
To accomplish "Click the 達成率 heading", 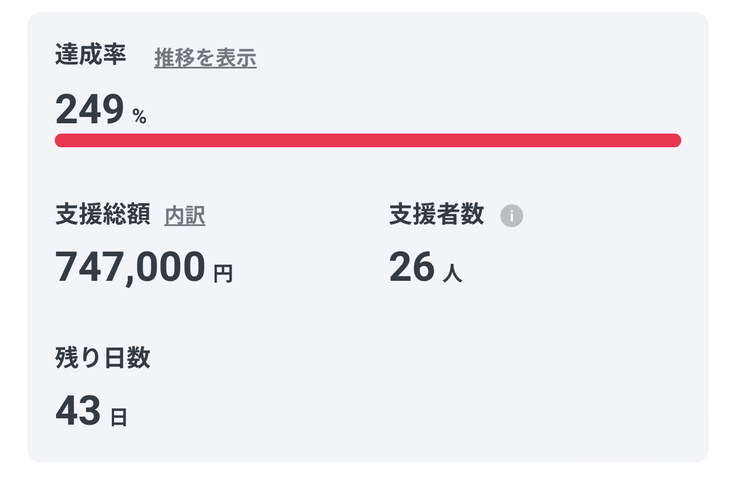I will [x=90, y=56].
